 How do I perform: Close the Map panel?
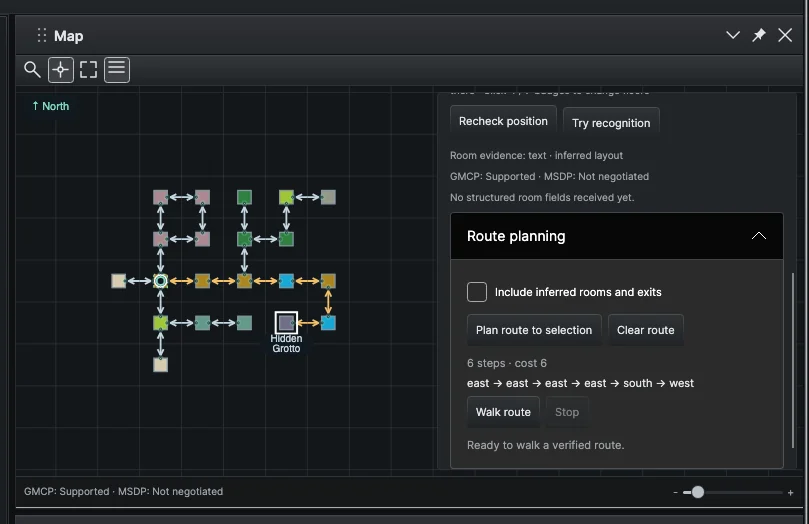point(785,35)
